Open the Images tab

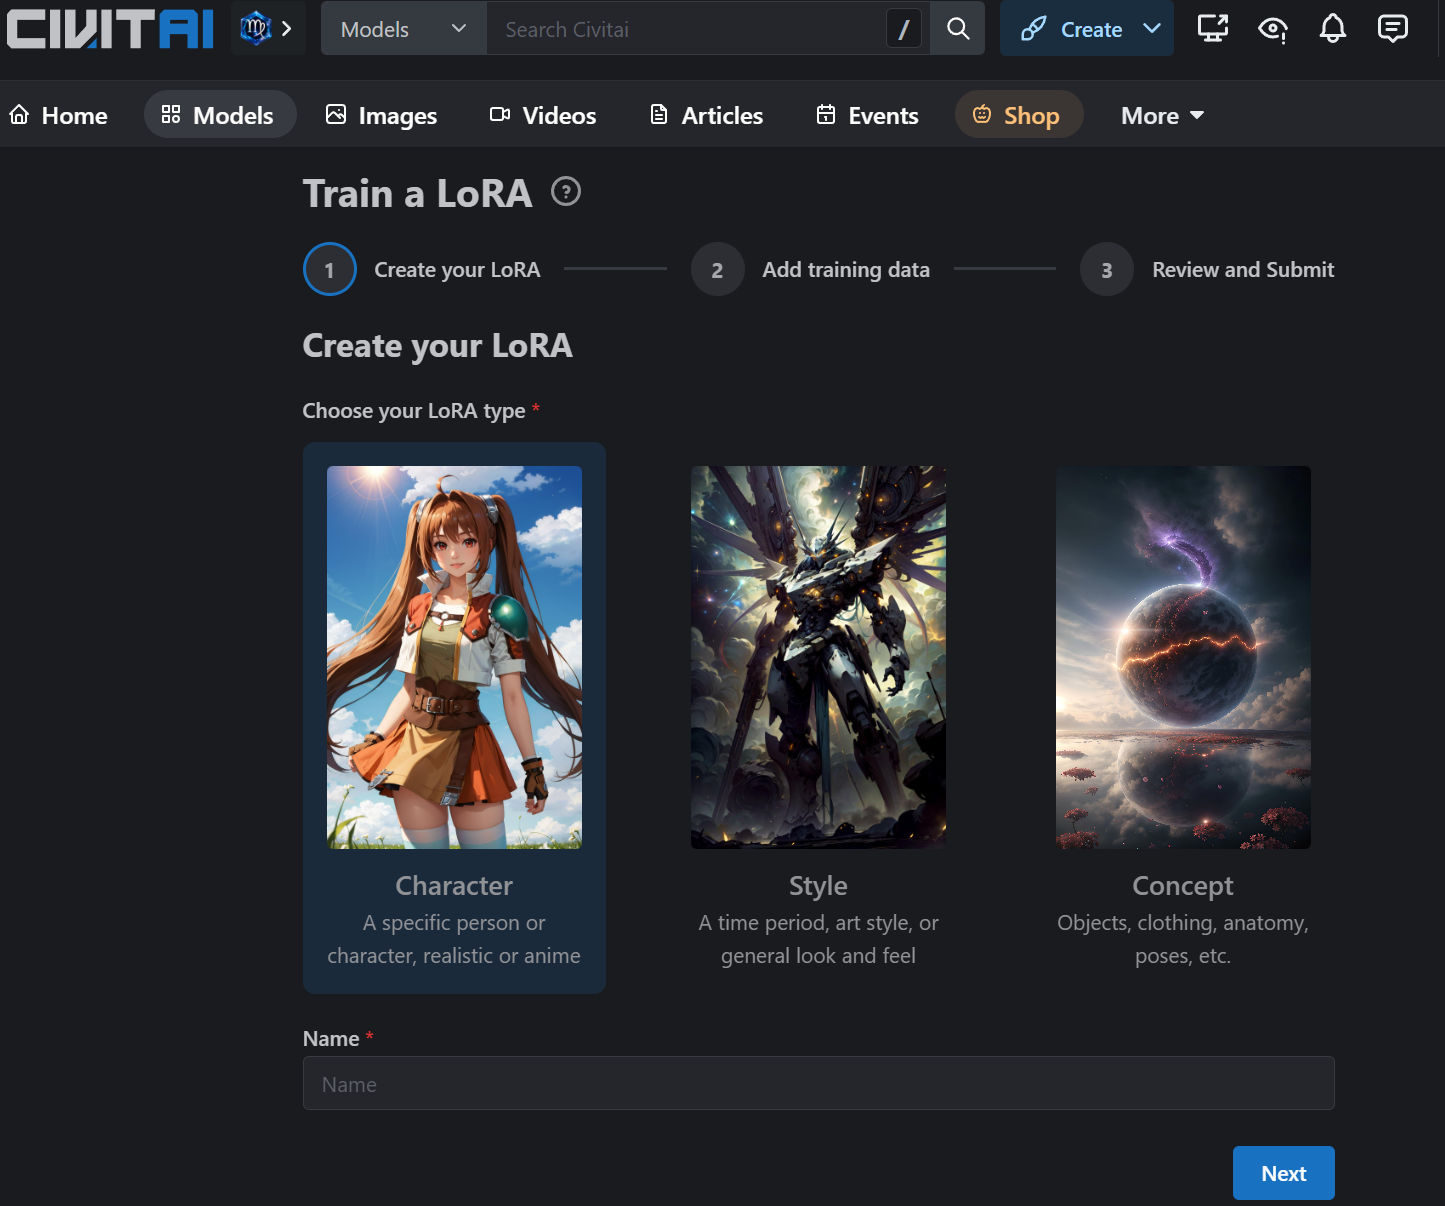[382, 115]
